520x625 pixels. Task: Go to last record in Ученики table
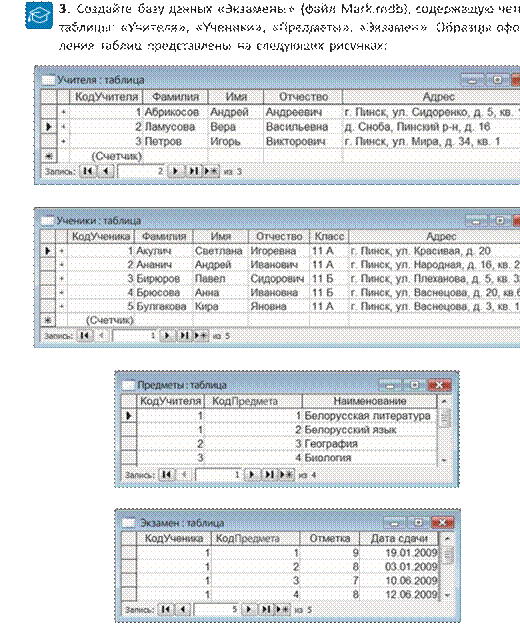click(x=184, y=336)
